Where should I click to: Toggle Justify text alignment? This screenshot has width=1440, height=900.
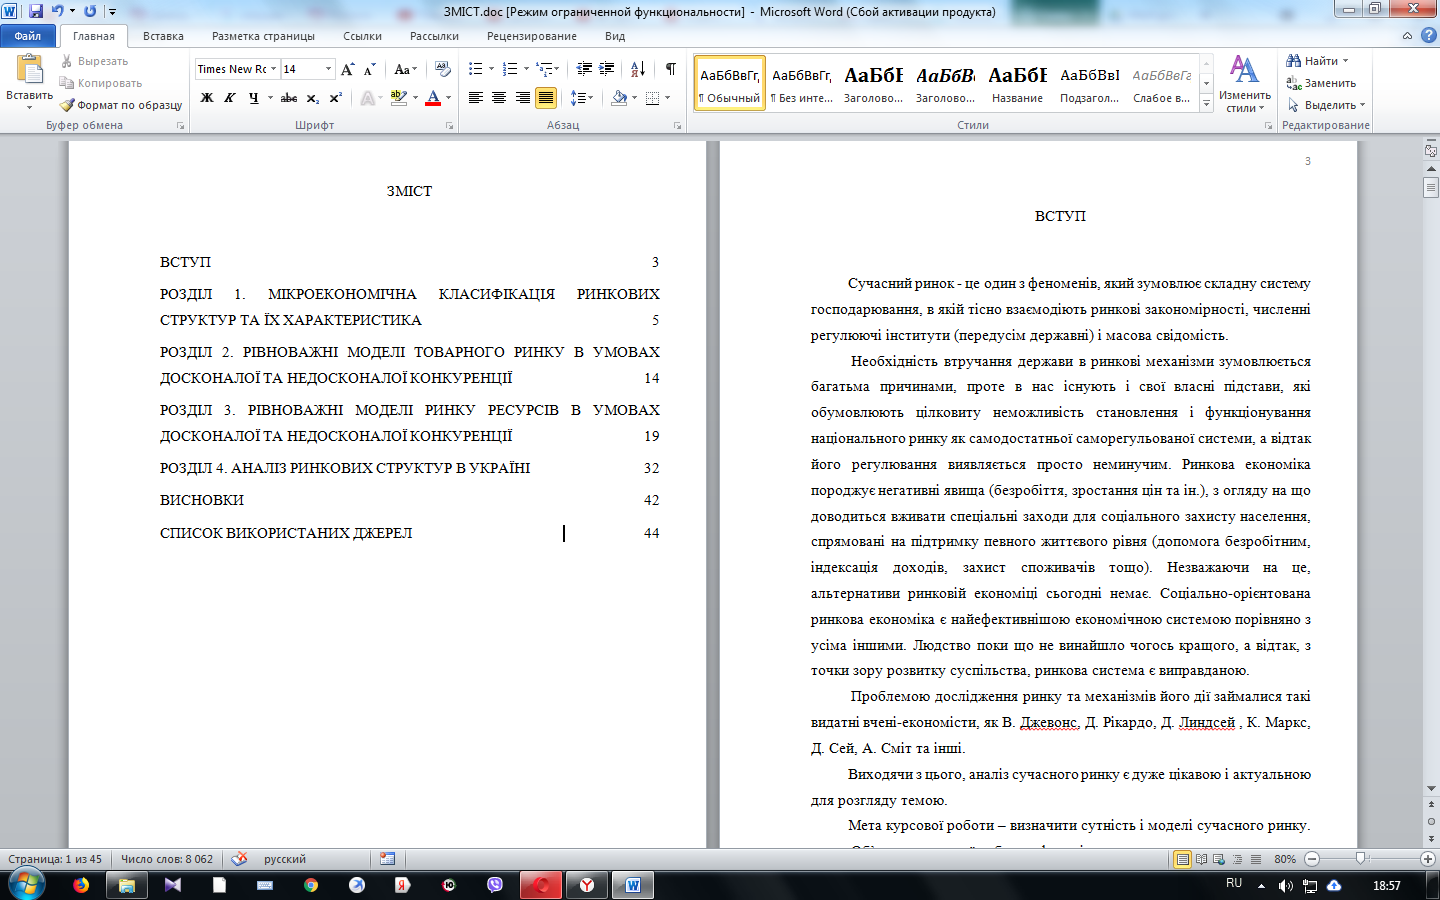click(546, 98)
